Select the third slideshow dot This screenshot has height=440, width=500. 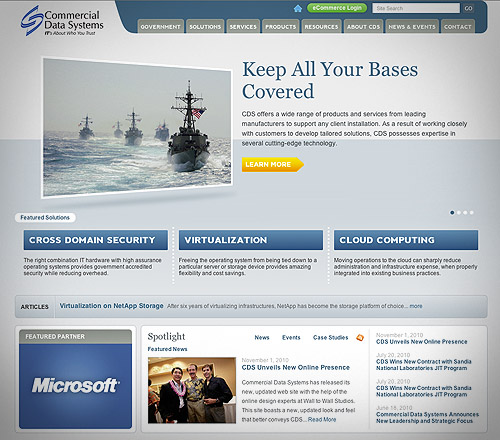(465, 212)
